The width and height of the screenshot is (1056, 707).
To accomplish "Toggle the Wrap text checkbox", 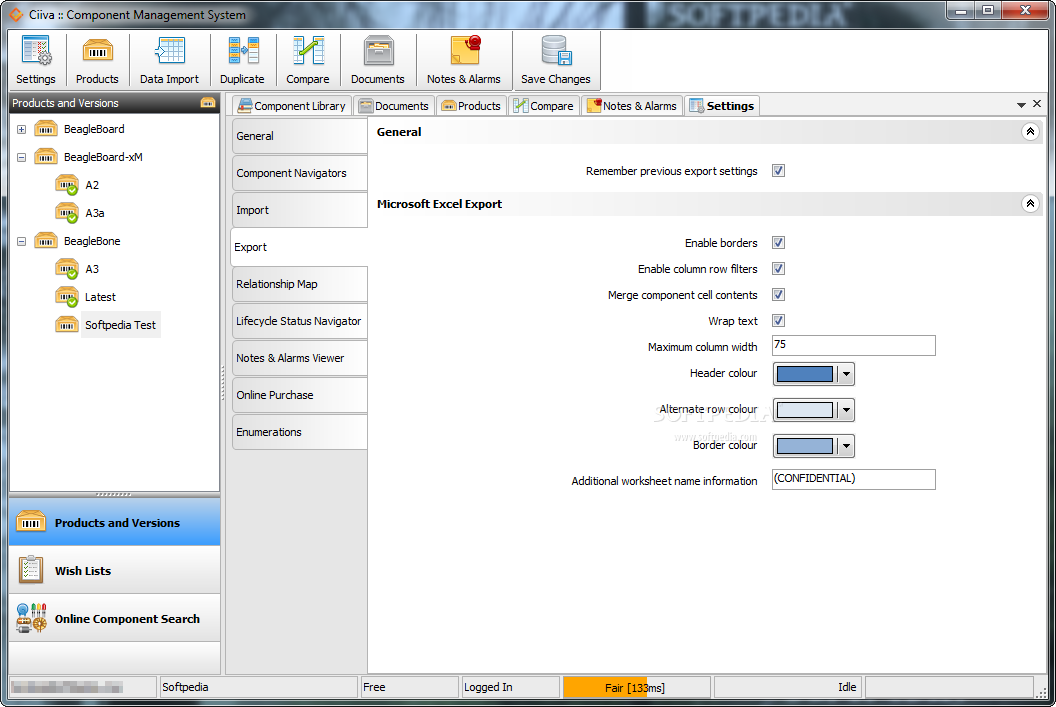I will [779, 321].
